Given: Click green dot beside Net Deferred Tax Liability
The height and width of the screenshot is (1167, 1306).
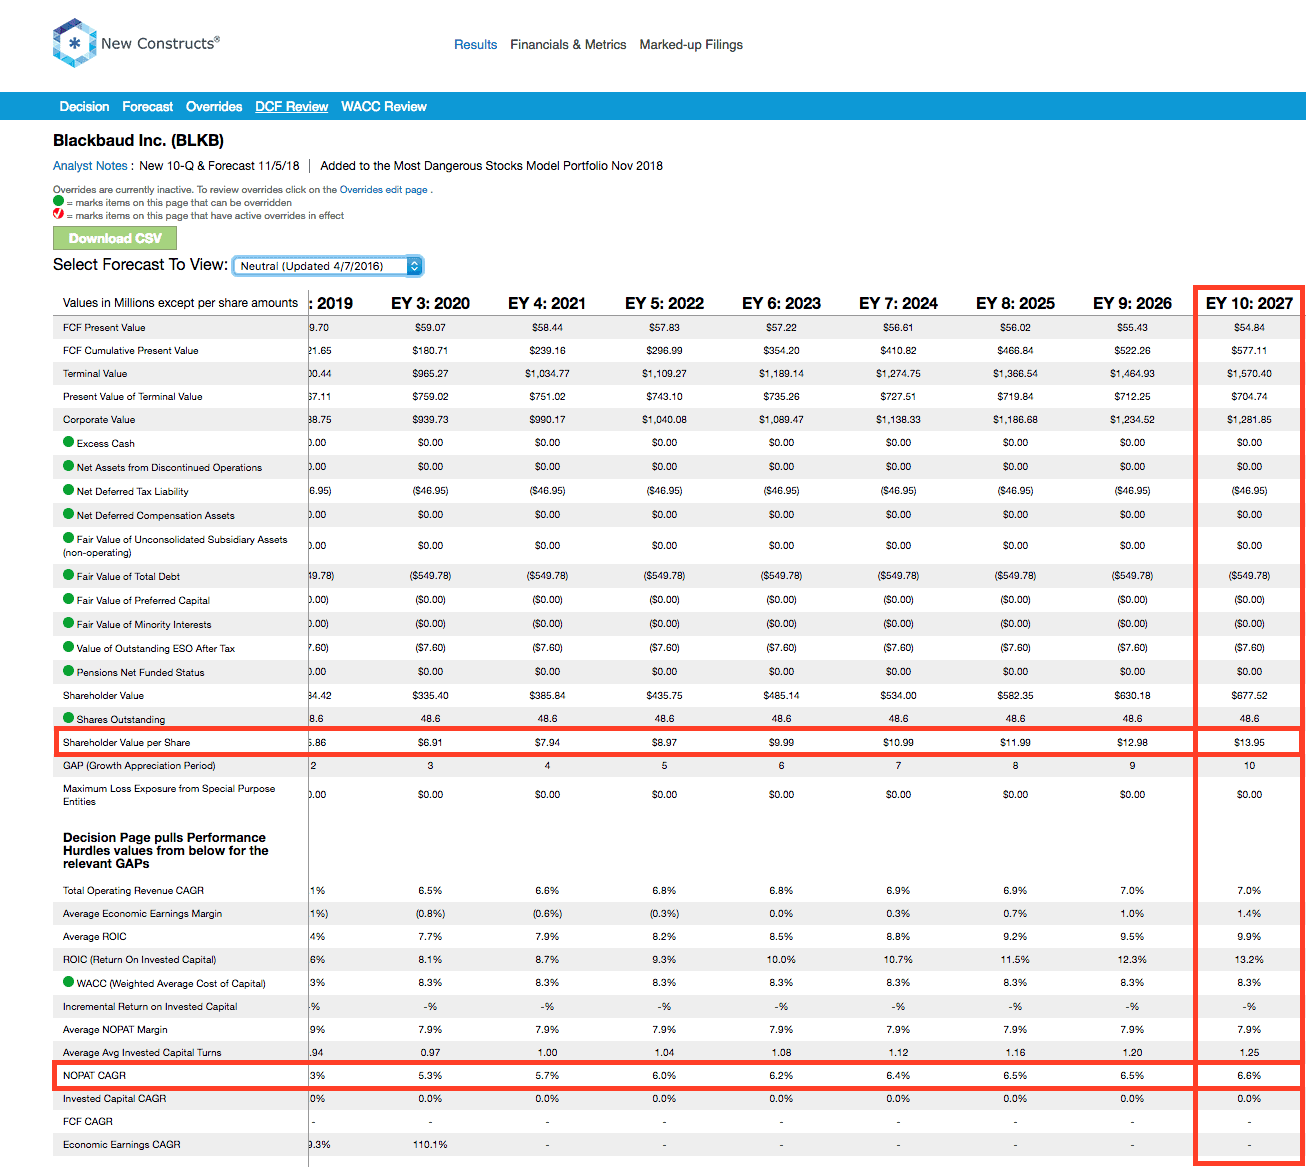Looking at the screenshot, I should pos(69,490).
